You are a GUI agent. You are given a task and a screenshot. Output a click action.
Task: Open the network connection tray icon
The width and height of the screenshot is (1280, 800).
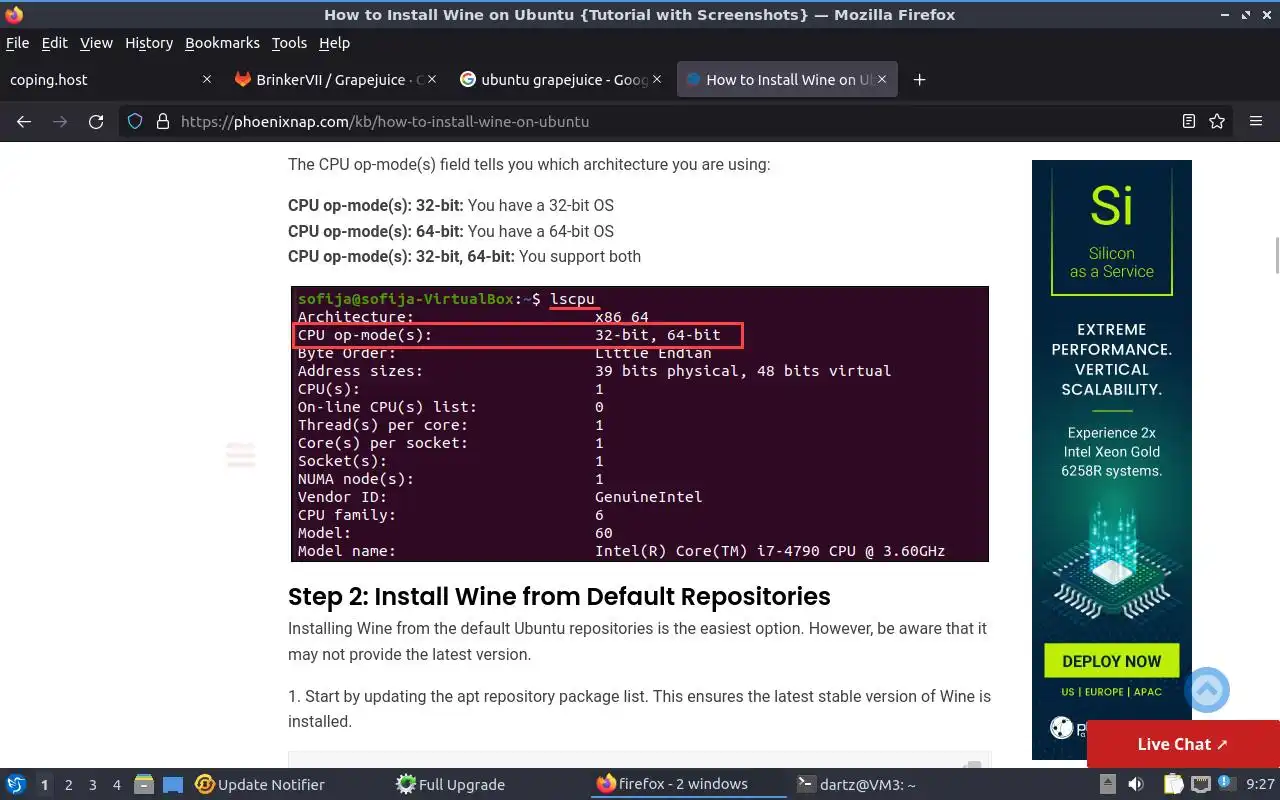(1201, 784)
